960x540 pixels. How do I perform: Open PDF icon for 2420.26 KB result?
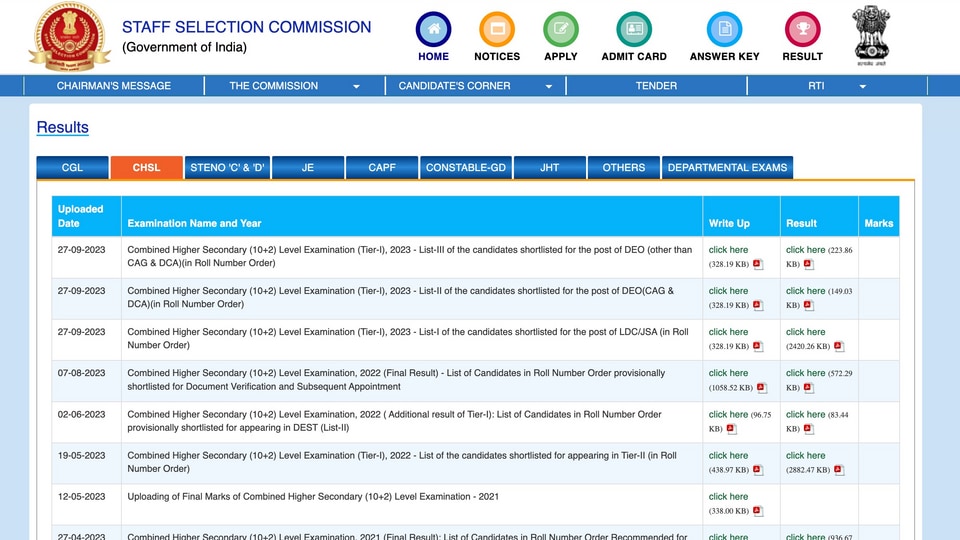point(839,347)
